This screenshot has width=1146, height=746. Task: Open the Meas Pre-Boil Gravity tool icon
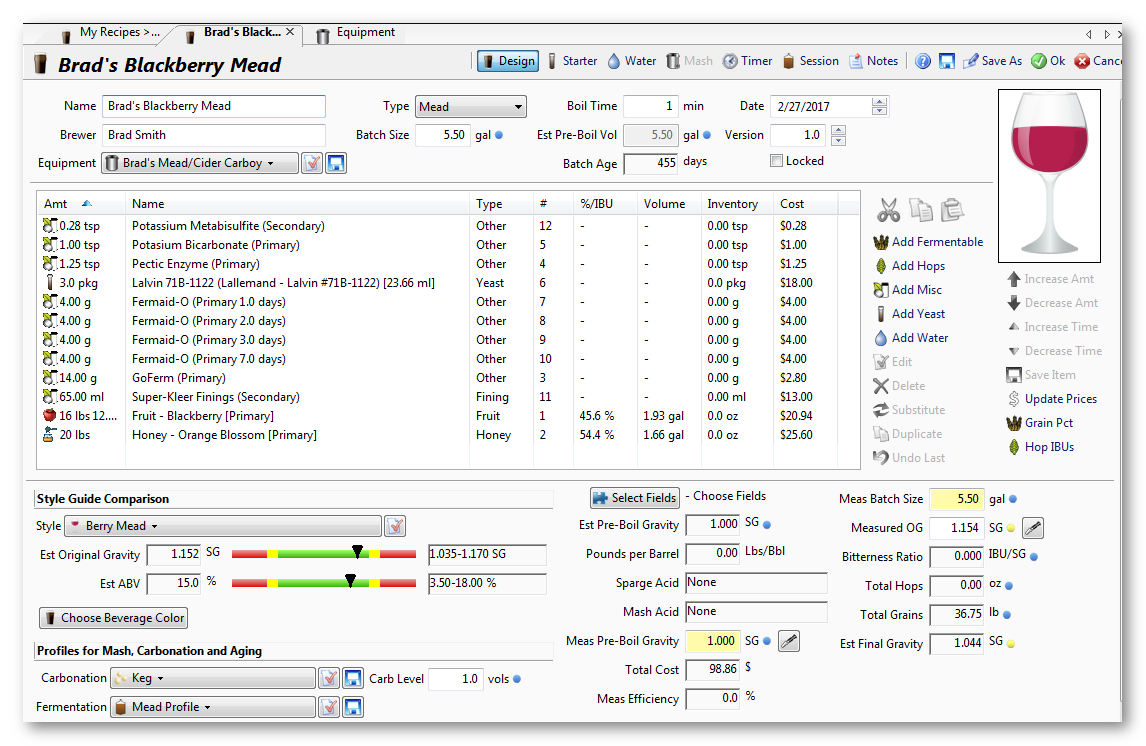[789, 641]
